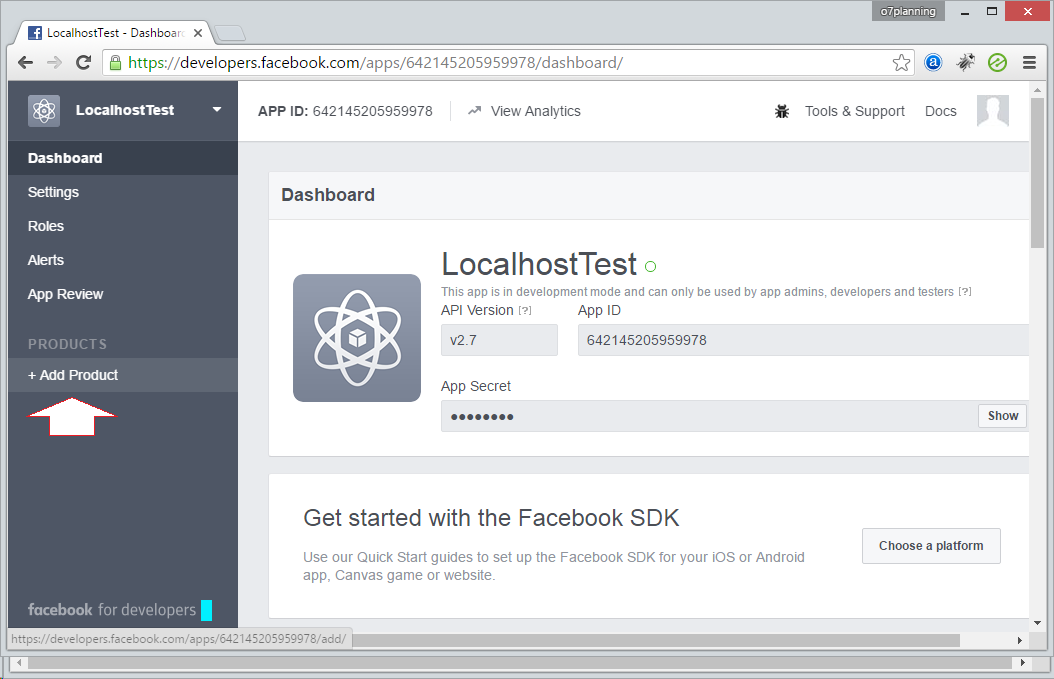Click the facebook for developers logo
Viewport: 1054px width, 679px height.
click(x=112, y=610)
